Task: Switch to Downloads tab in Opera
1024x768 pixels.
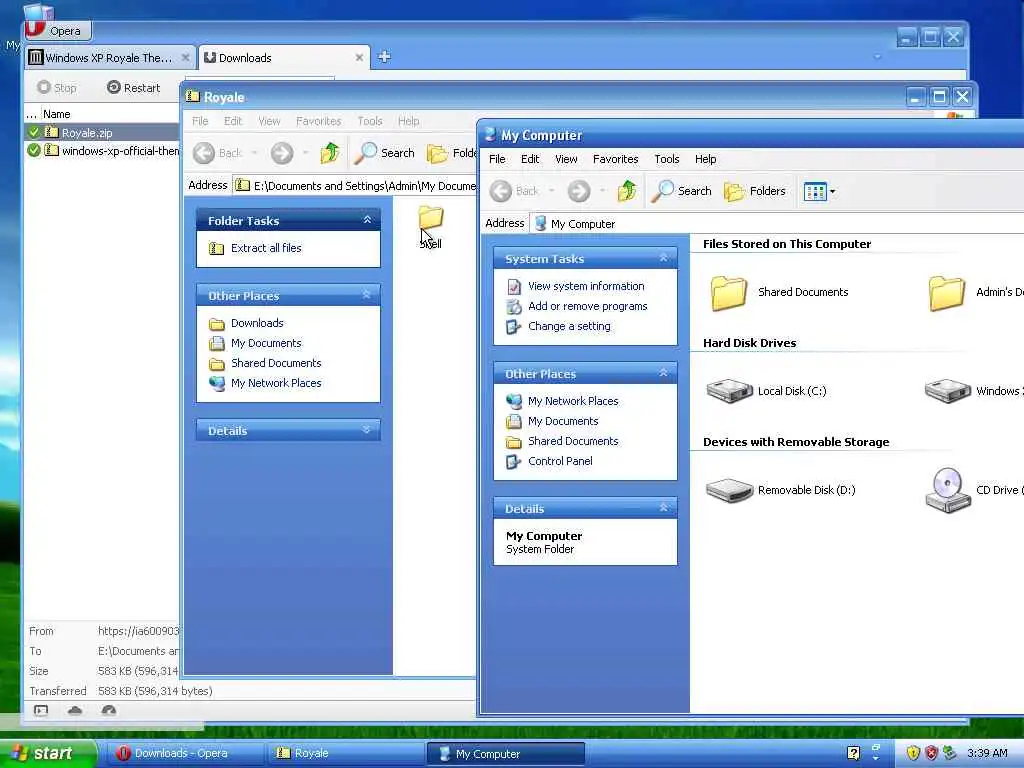Action: pyautogui.click(x=283, y=57)
